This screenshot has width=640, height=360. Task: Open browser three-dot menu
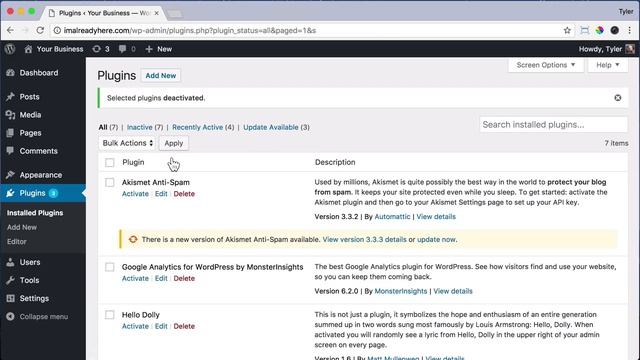pyautogui.click(x=630, y=30)
